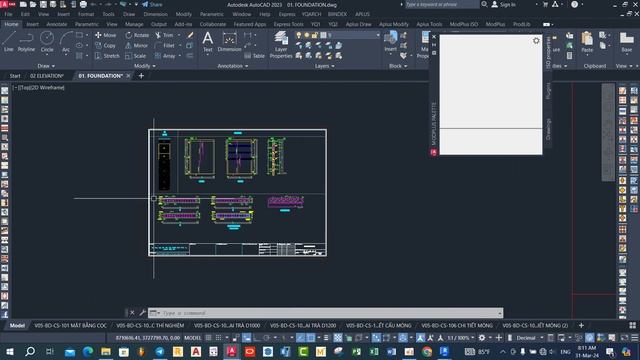Click the Insert block icon

click(390, 42)
